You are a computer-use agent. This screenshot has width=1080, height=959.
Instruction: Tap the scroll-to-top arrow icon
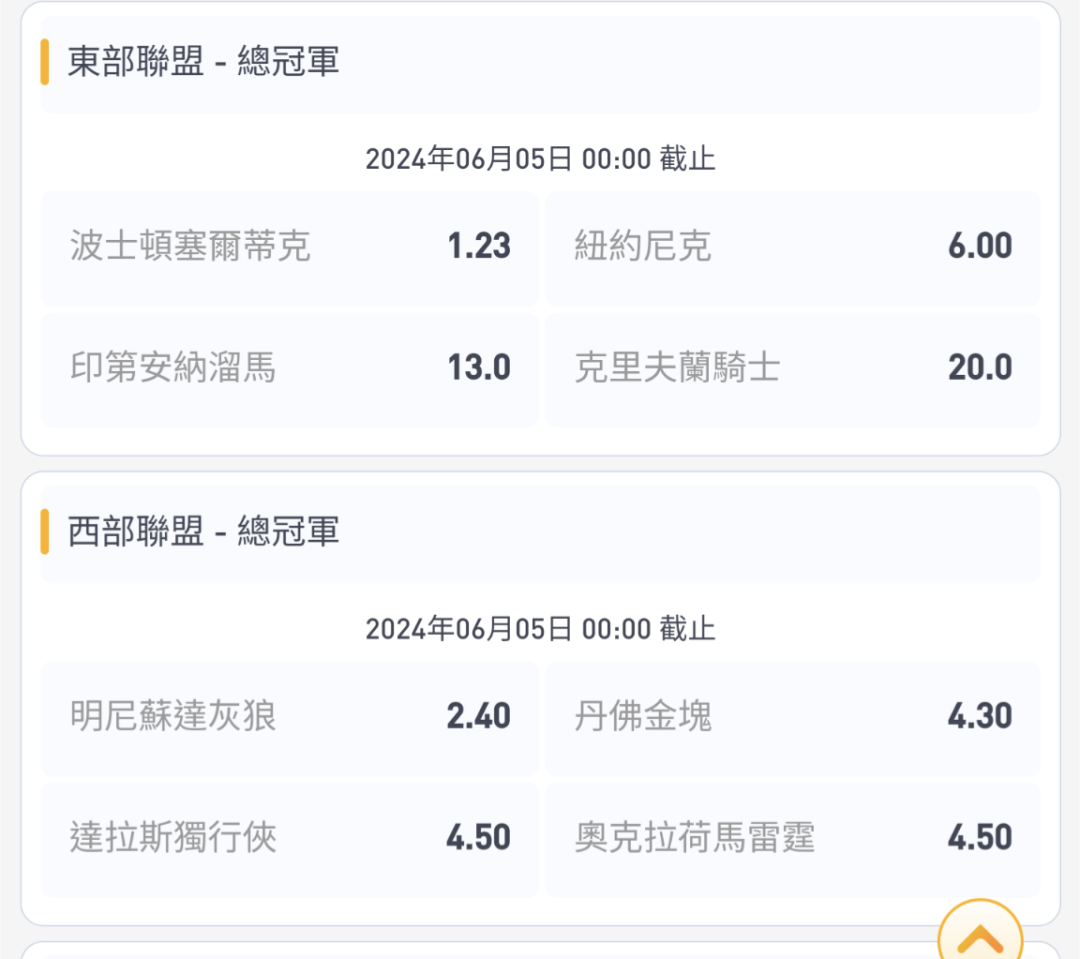click(979, 936)
